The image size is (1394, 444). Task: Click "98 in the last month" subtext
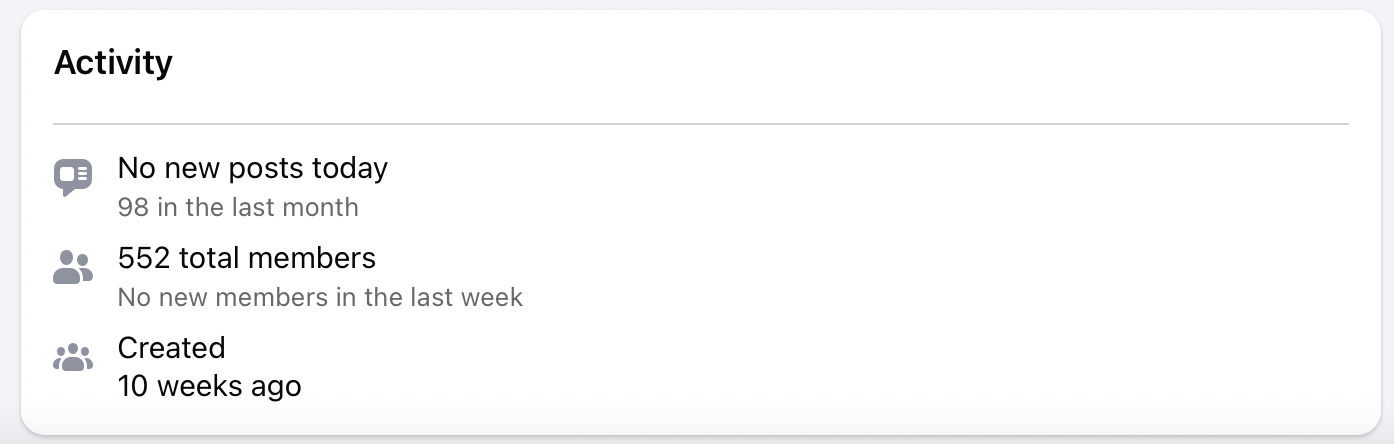238,207
